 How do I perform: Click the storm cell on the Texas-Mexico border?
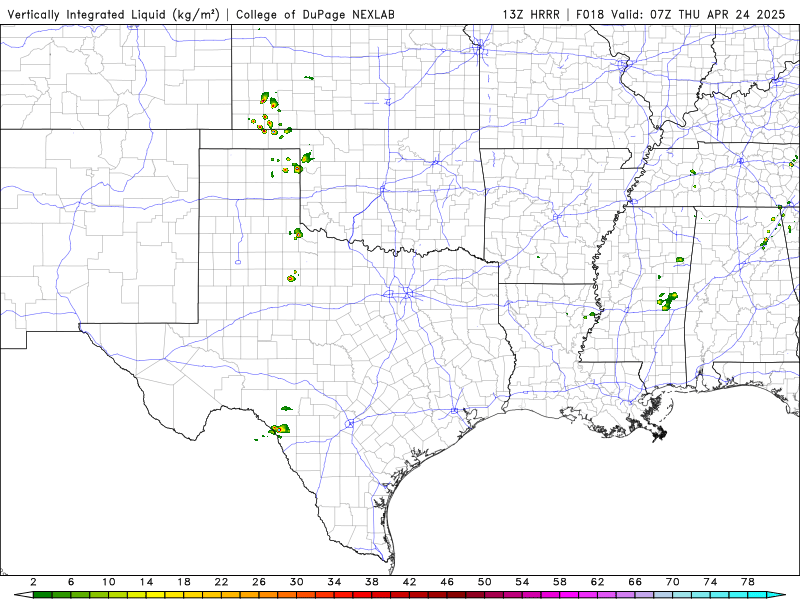coord(279,430)
